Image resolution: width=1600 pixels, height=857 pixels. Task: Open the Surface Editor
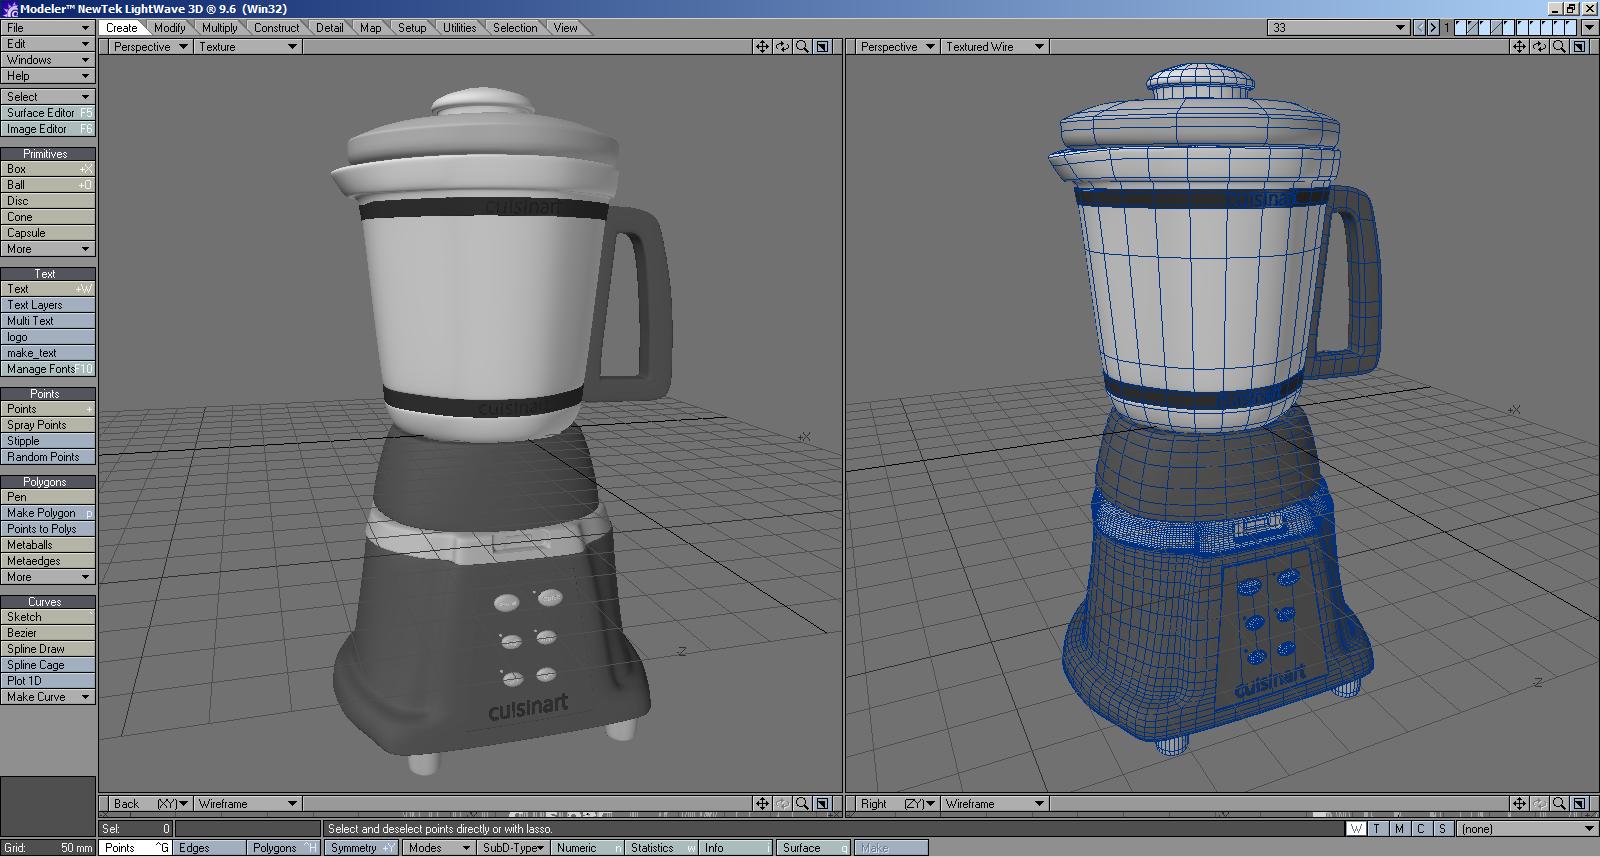point(48,113)
